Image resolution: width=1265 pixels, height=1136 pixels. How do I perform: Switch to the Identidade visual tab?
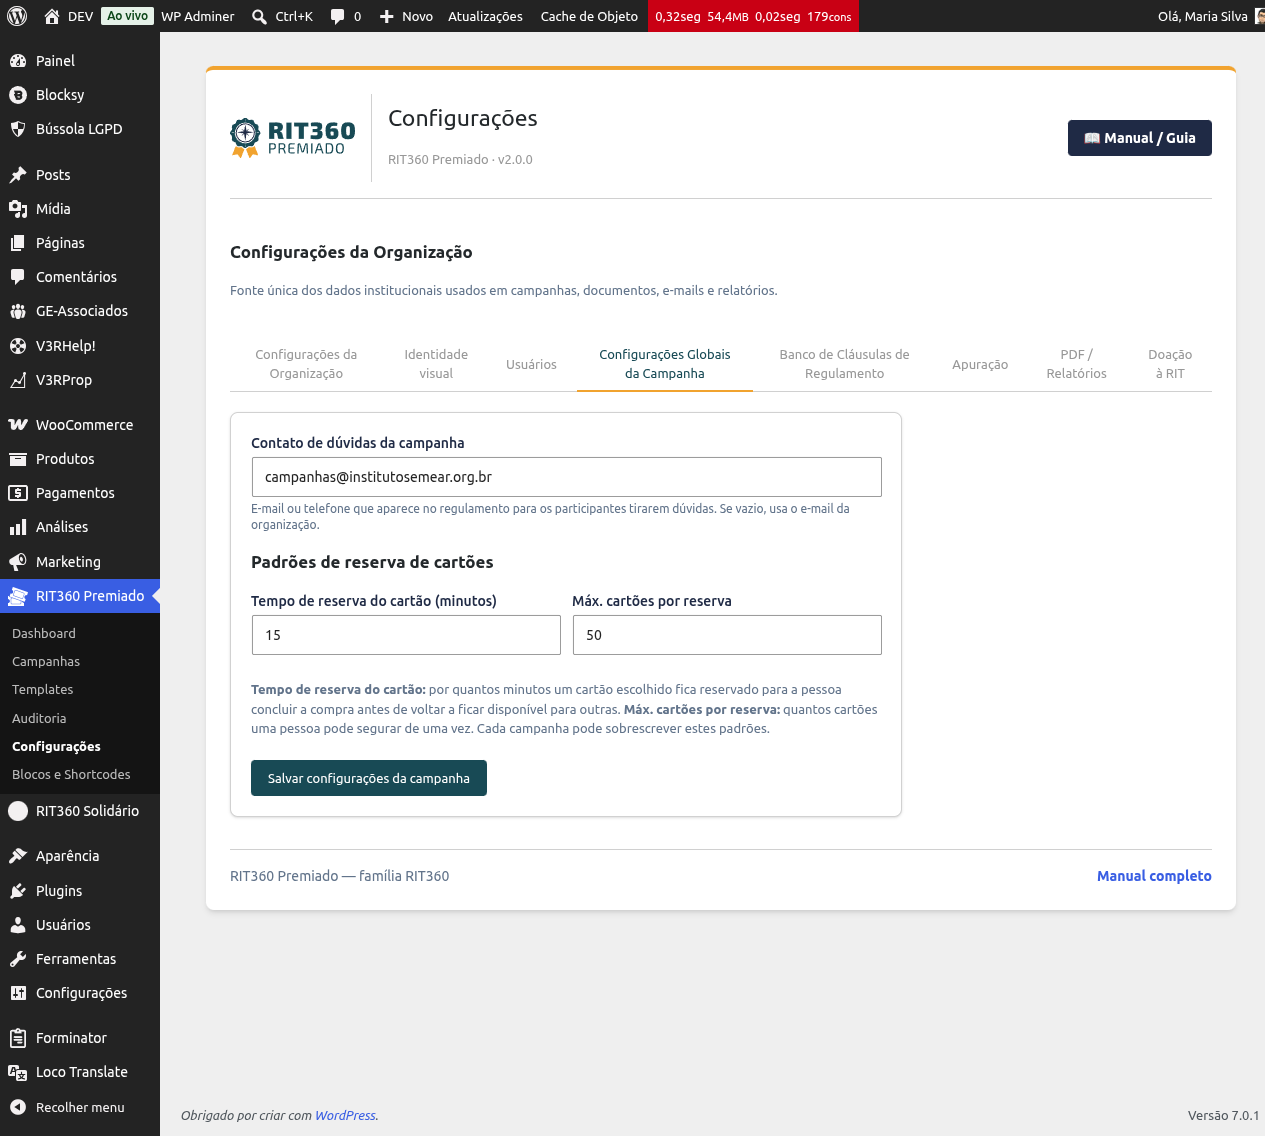coord(436,364)
